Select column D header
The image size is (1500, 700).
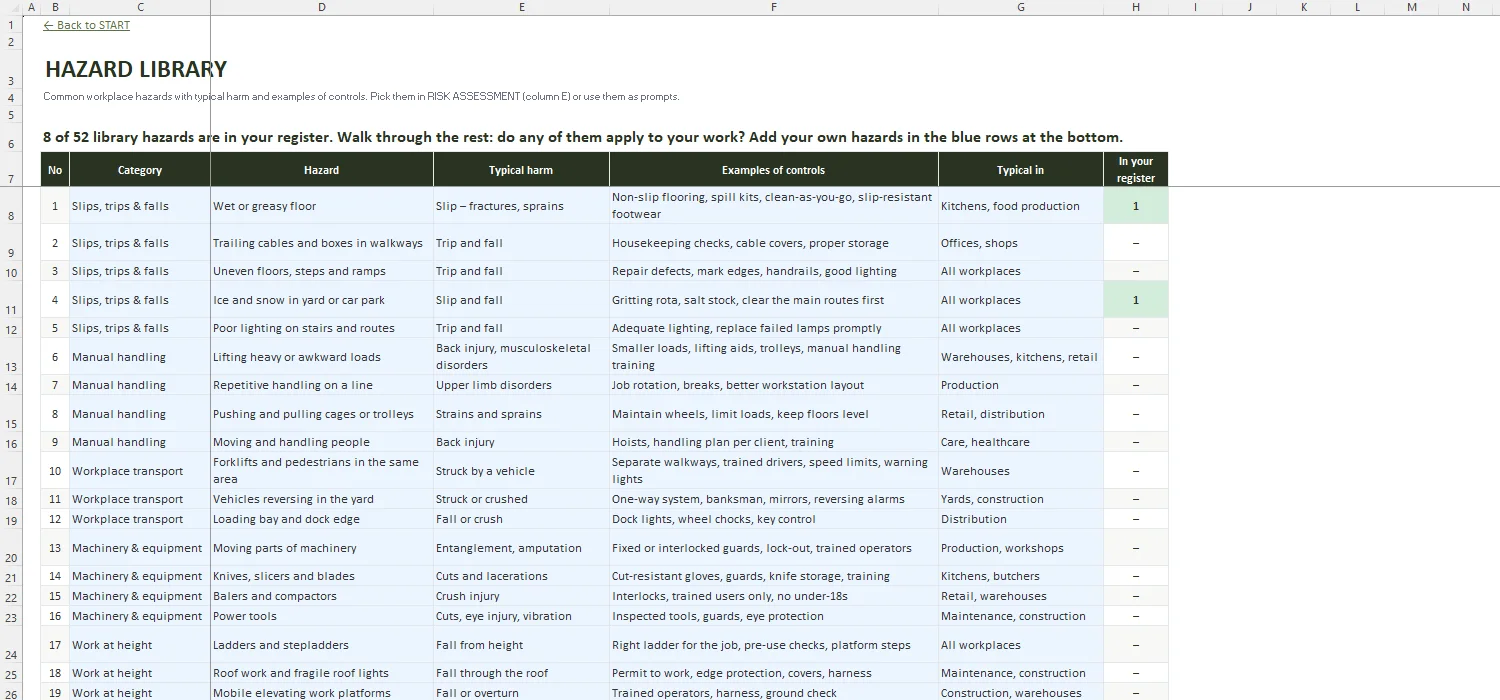(x=322, y=7)
